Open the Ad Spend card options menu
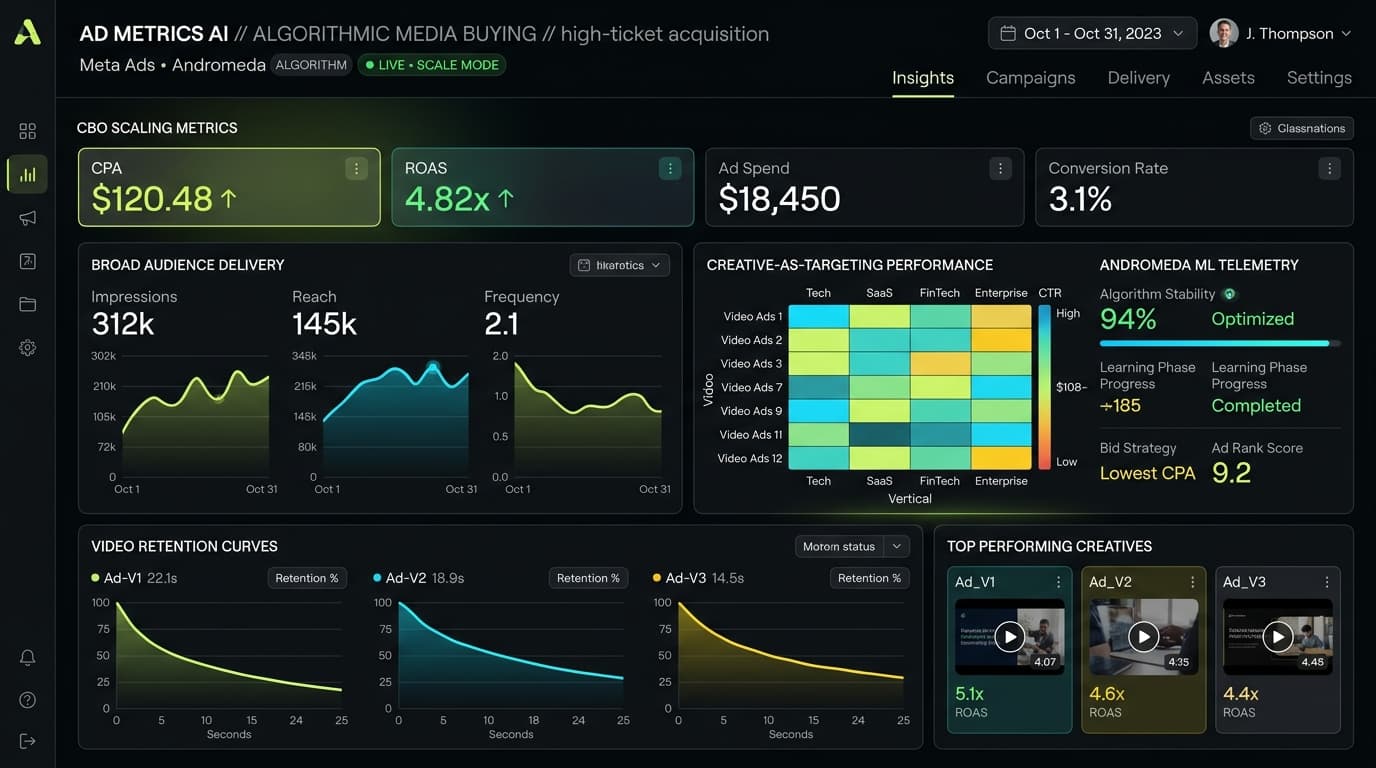This screenshot has height=768, width=1376. [x=1000, y=169]
